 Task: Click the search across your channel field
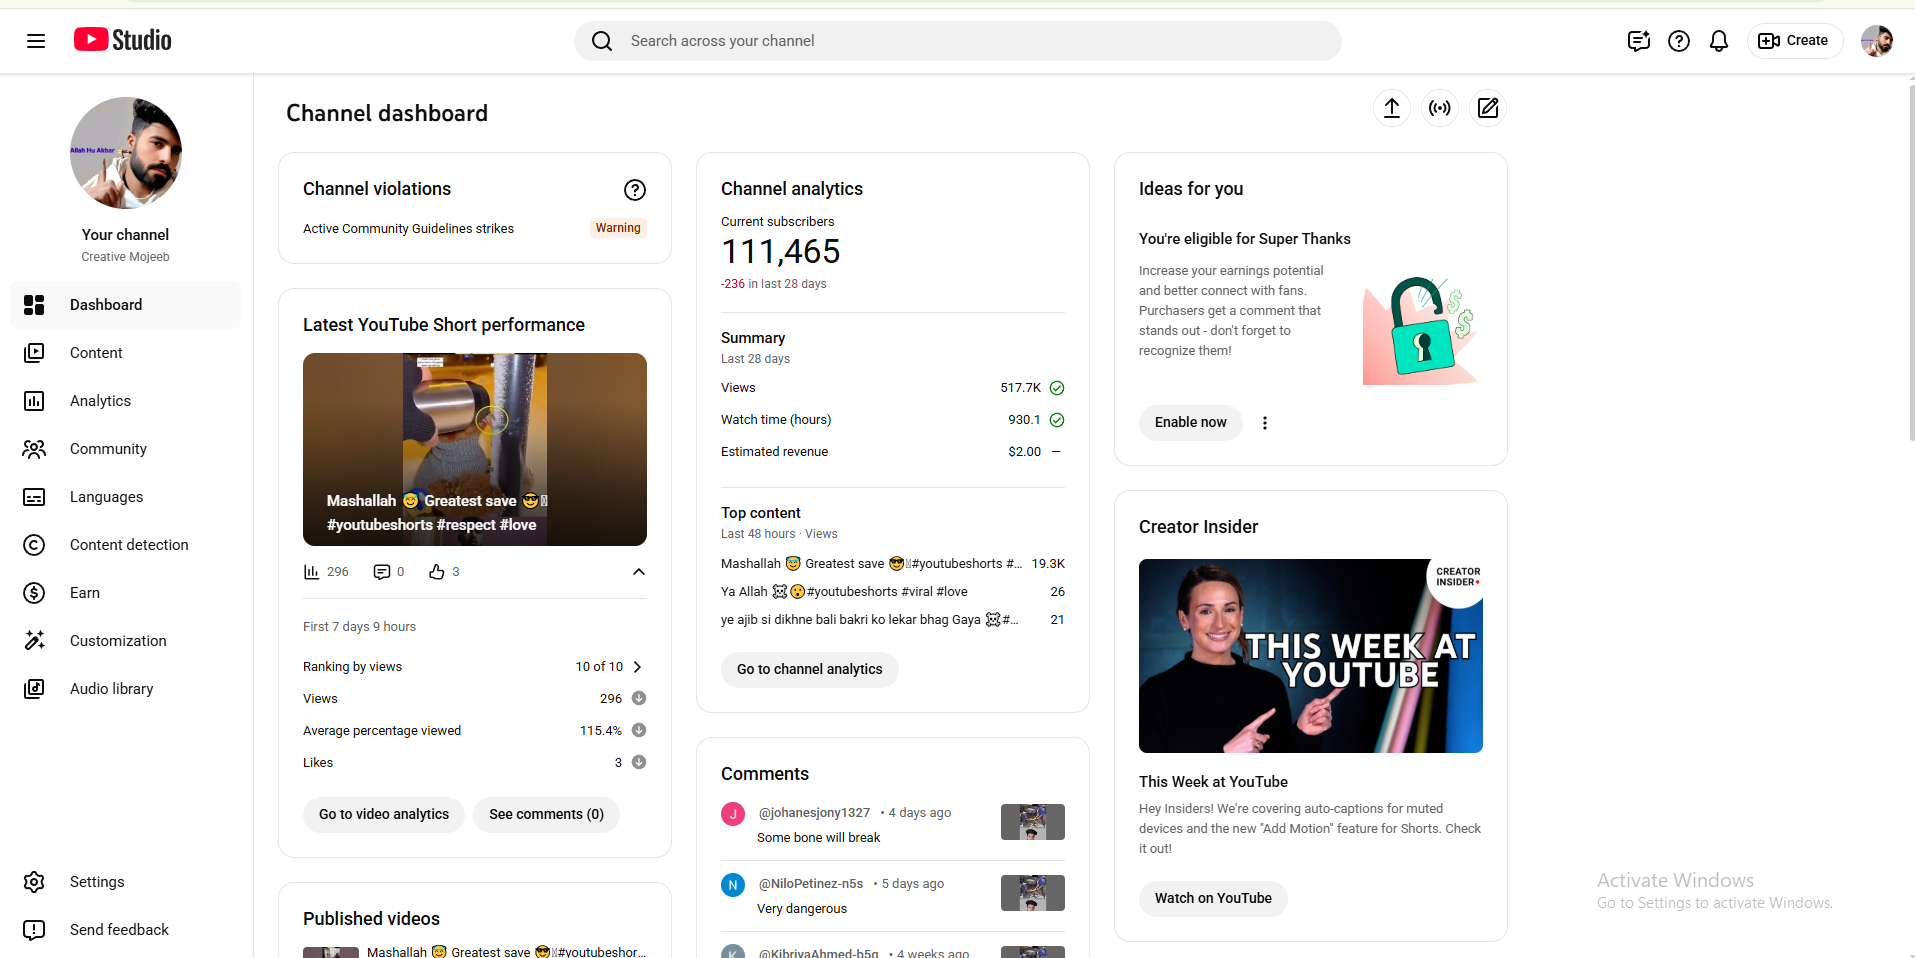pos(957,41)
